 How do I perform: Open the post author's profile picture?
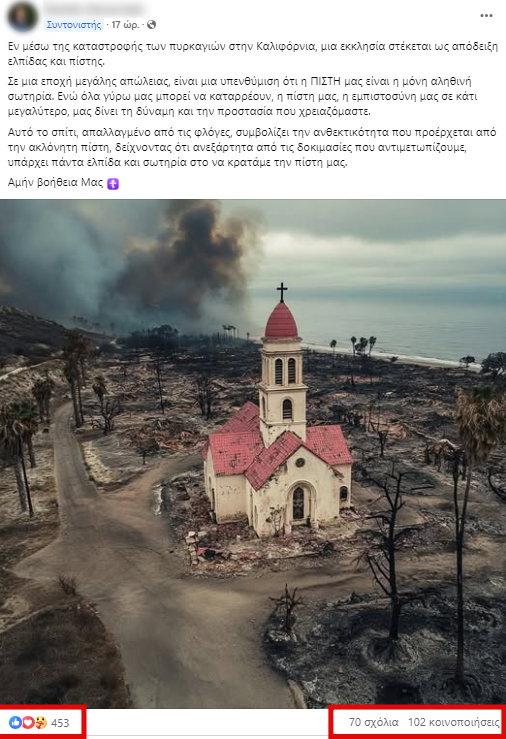coord(22,16)
